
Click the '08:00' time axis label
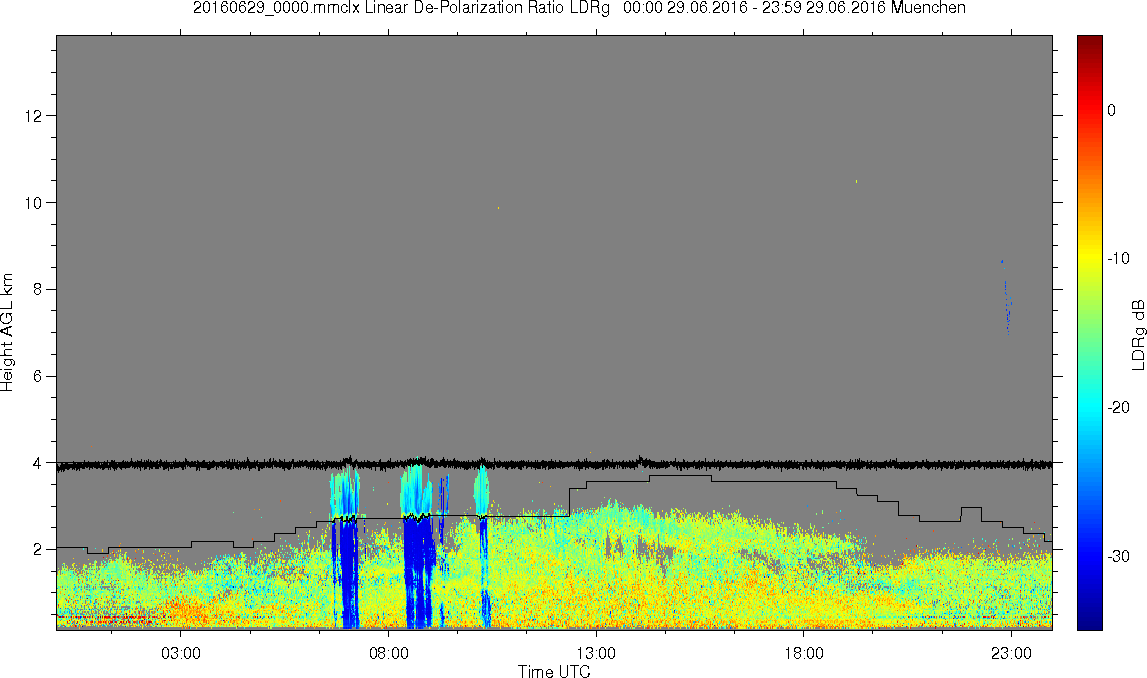point(388,653)
